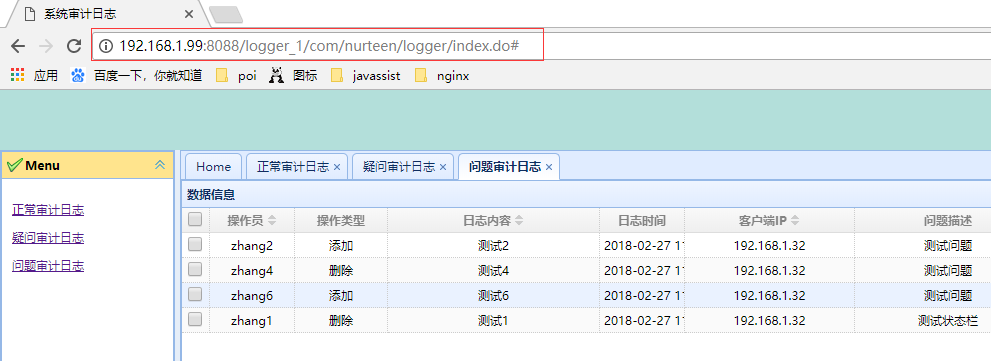Open 问题审计日志 link in Menu
The width and height of the screenshot is (991, 361).
[x=48, y=266]
